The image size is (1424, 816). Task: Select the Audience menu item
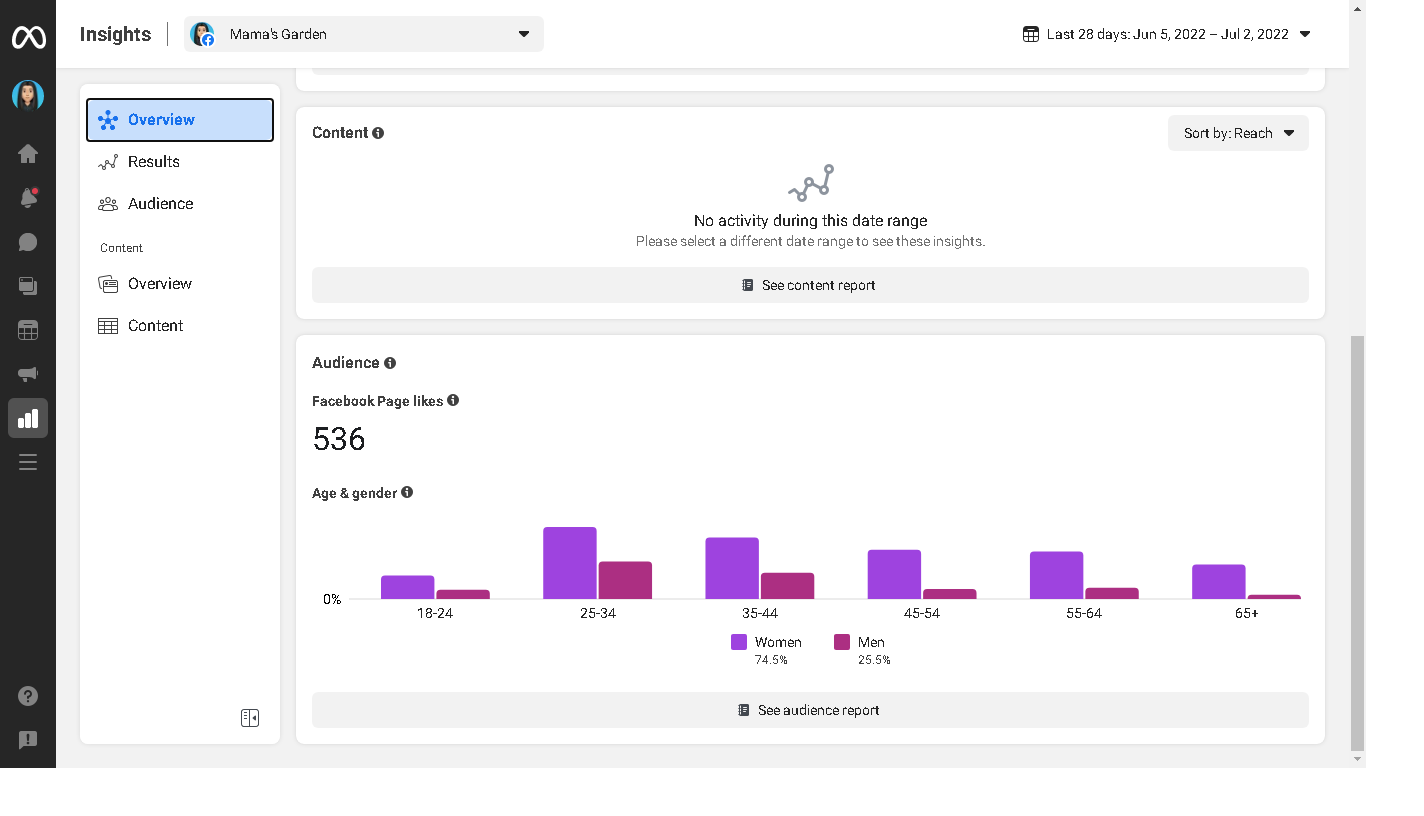pyautogui.click(x=160, y=204)
